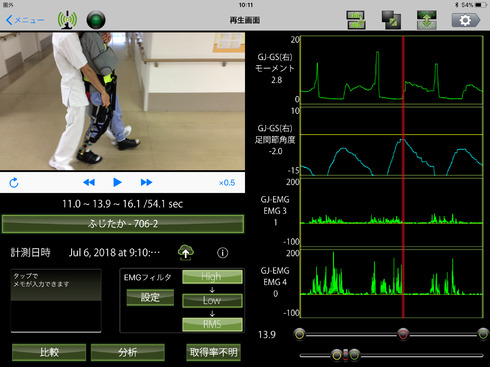Play the gait recording video
This screenshot has height=367, width=490.
[x=117, y=182]
